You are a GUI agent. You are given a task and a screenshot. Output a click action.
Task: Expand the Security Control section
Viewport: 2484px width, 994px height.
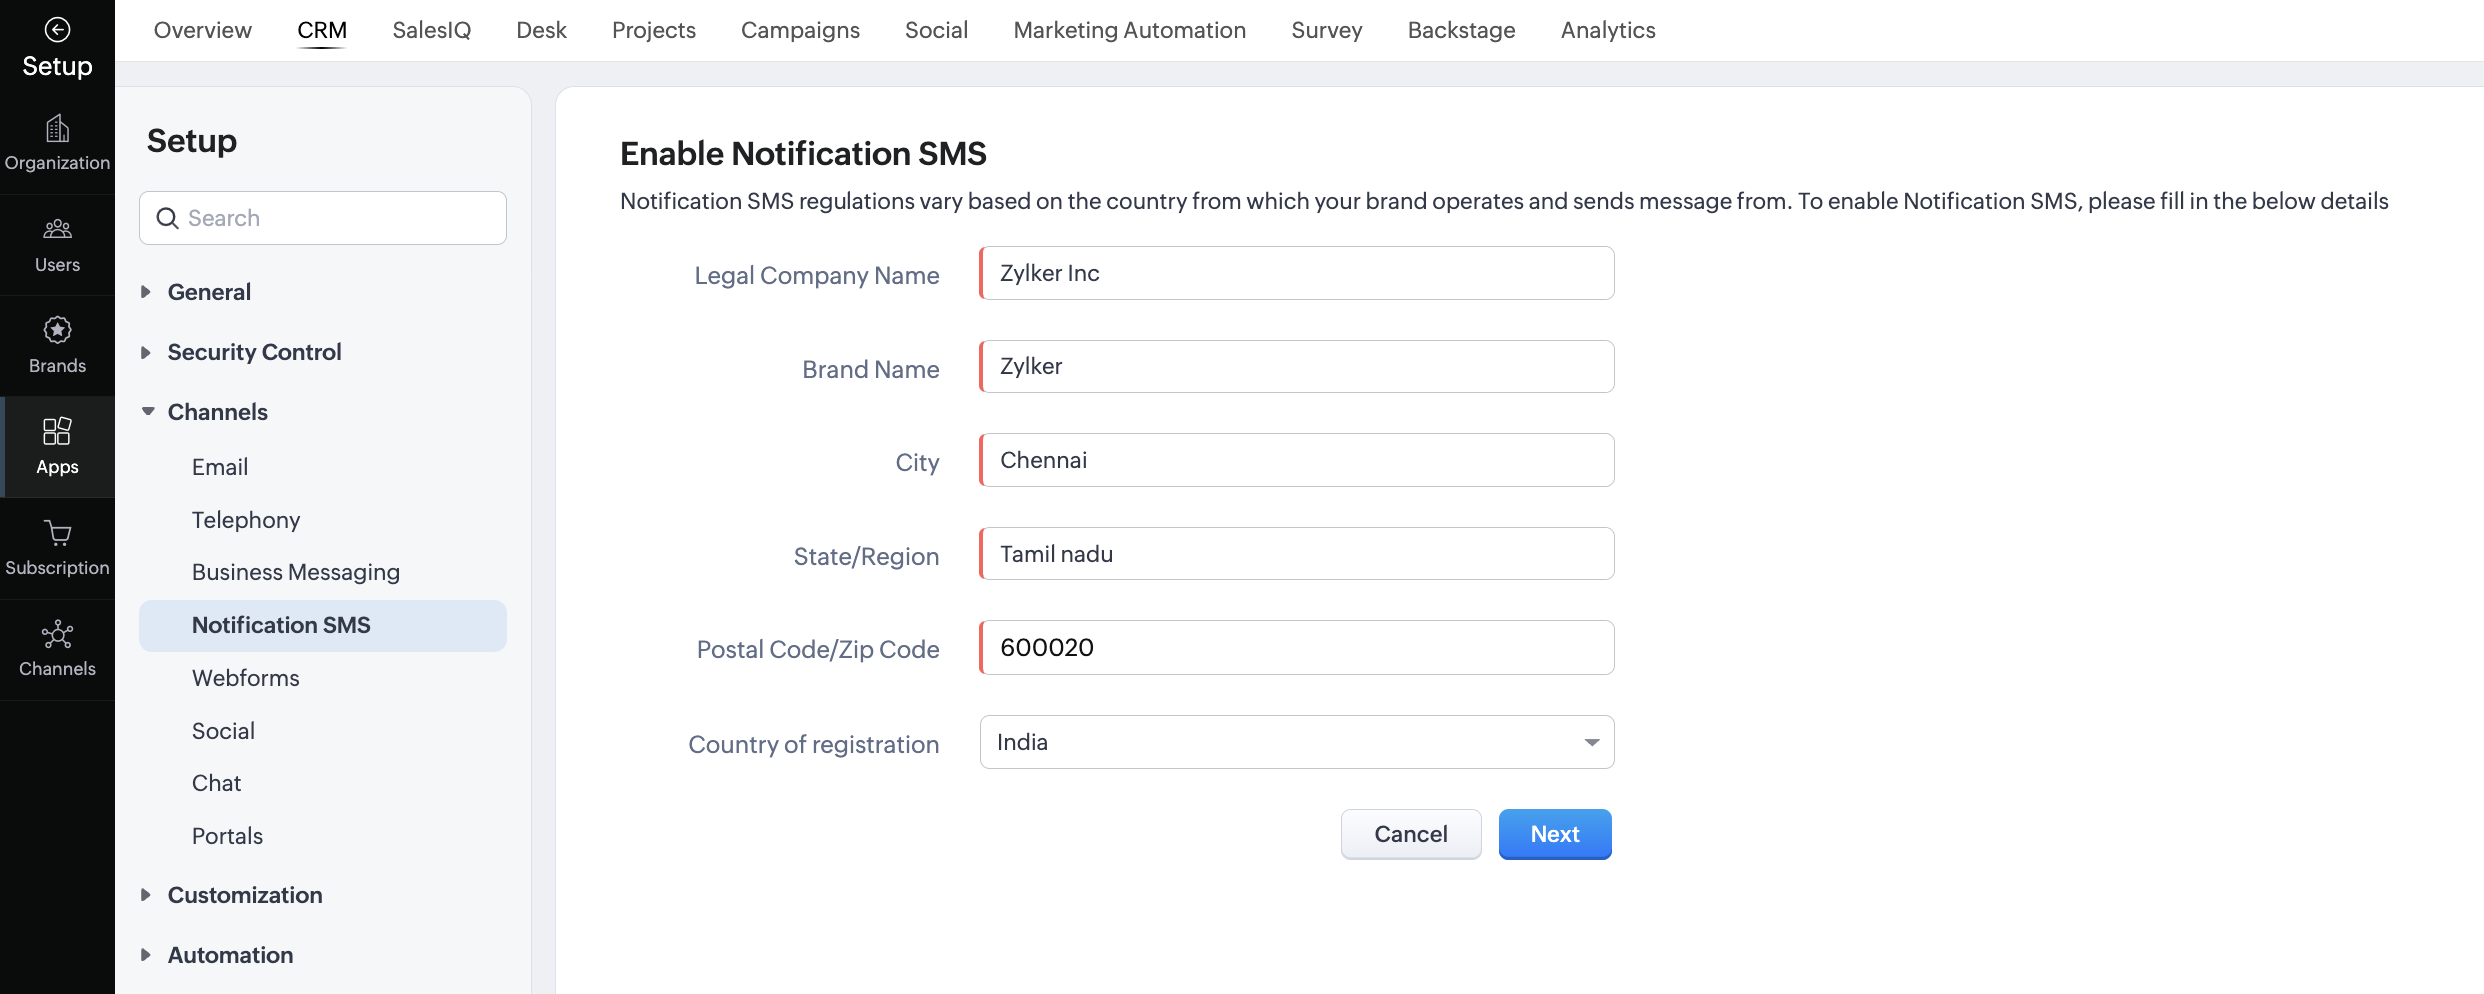coord(146,352)
